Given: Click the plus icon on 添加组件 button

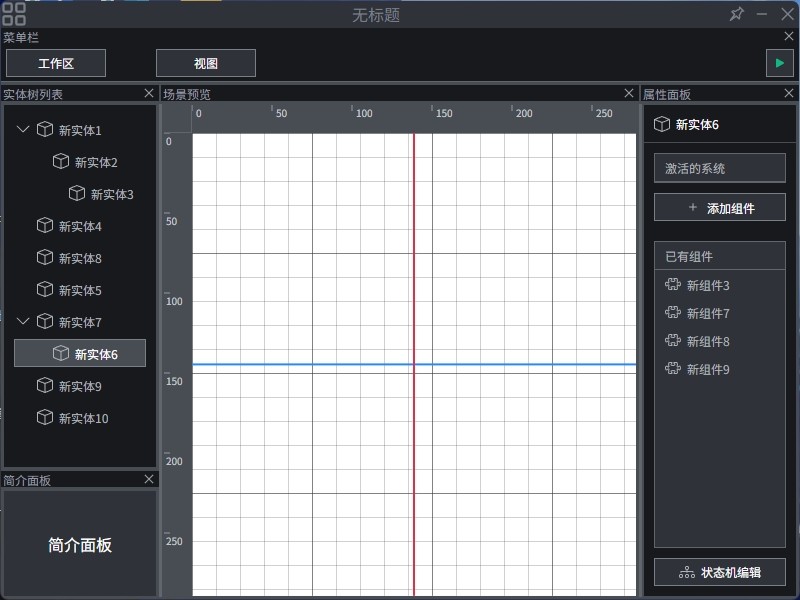Looking at the screenshot, I should 692,207.
